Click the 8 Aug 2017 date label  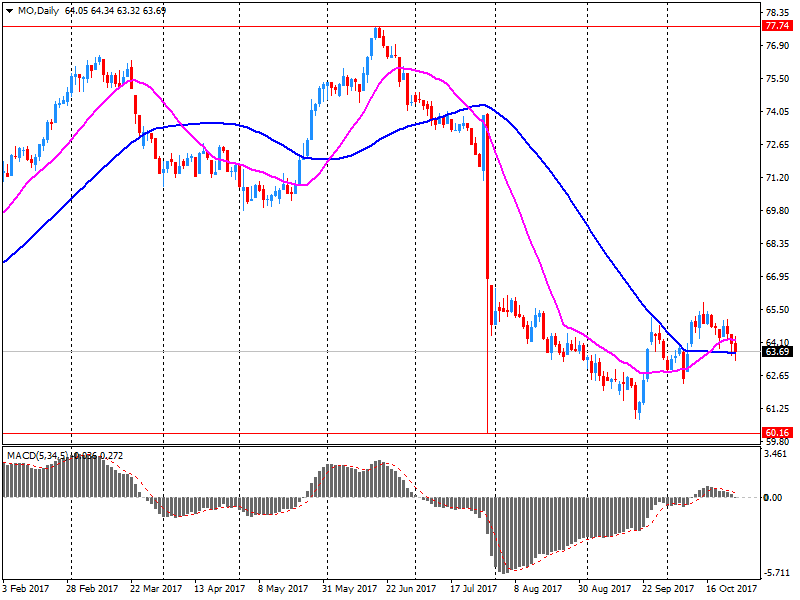538,589
